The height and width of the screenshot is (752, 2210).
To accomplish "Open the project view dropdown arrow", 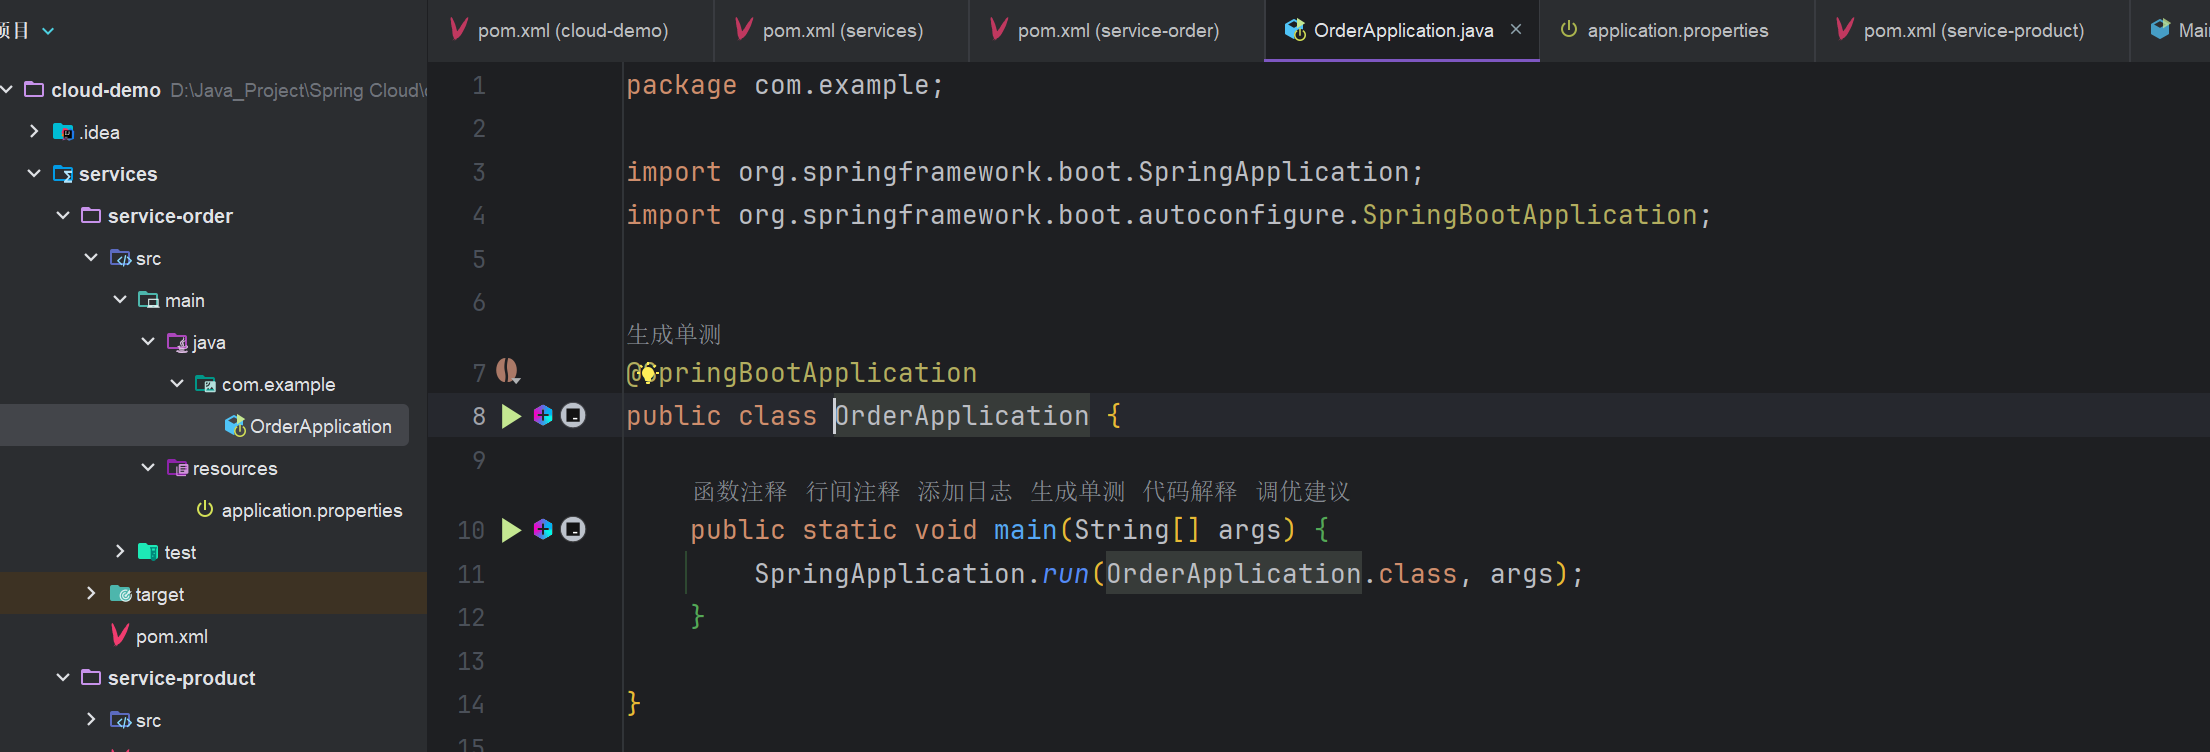I will click(48, 32).
